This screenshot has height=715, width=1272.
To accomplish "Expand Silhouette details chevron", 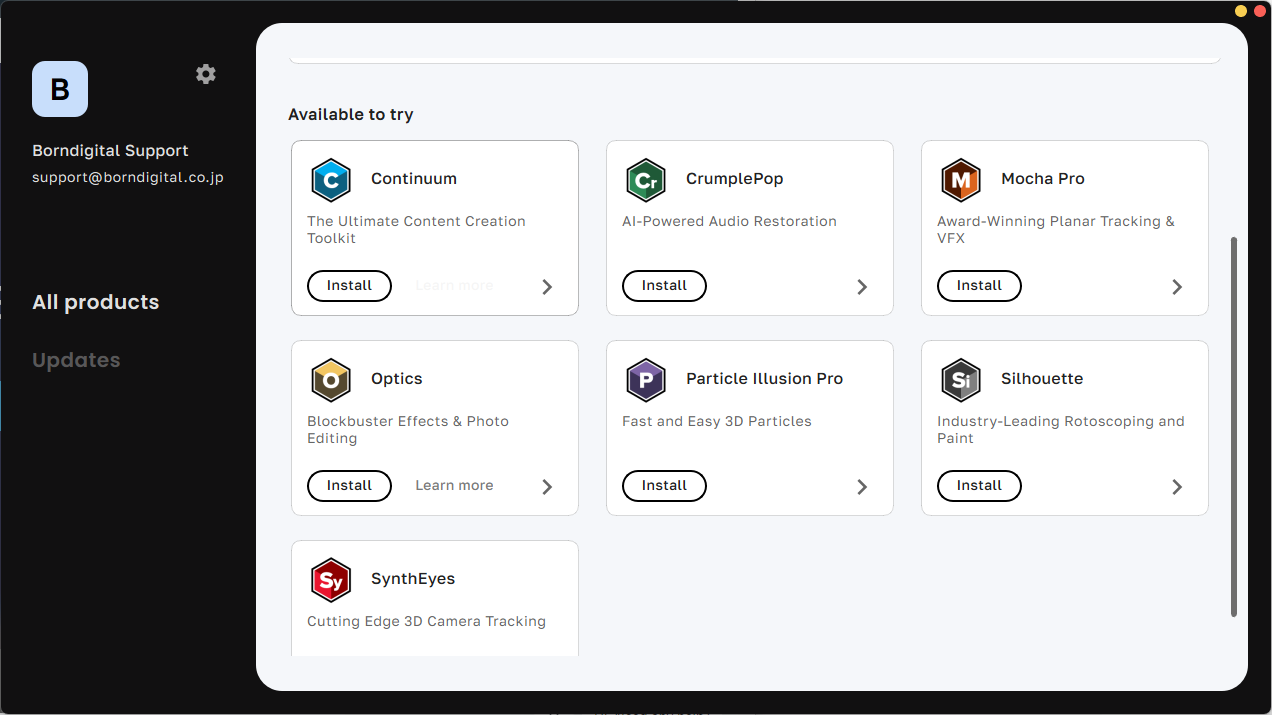I will click(1177, 487).
